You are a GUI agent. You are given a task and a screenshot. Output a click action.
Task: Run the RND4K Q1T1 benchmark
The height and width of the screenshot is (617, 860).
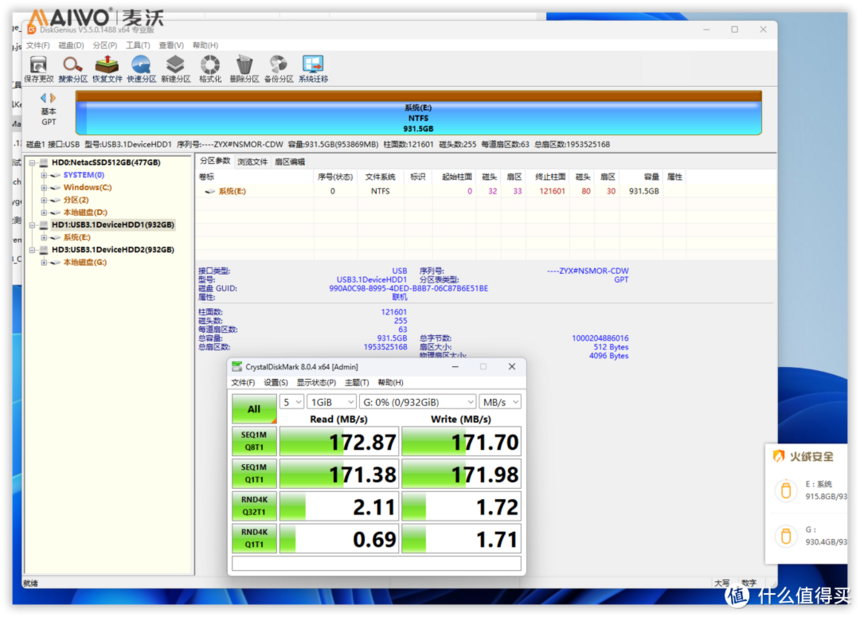(254, 538)
